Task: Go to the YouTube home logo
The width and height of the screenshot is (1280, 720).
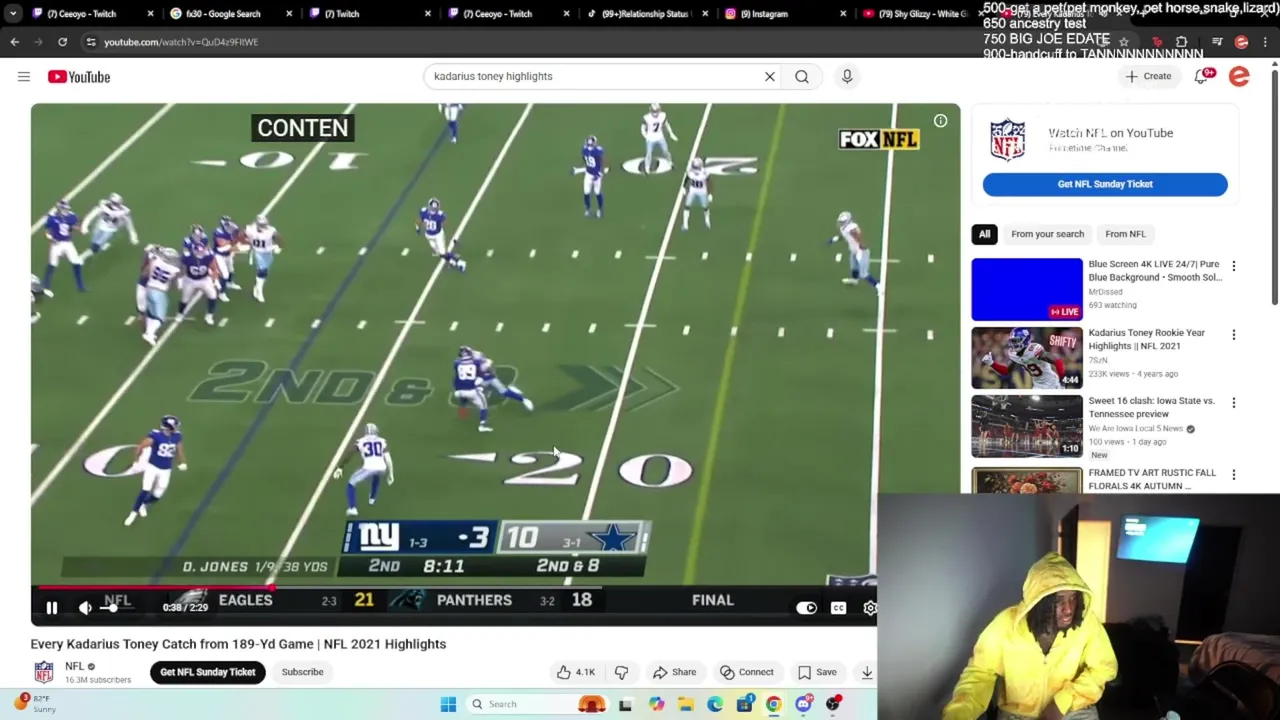Action: pos(78,77)
